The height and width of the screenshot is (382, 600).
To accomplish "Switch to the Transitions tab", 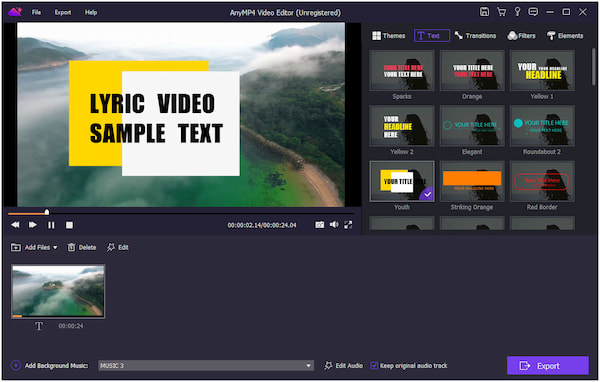I will click(475, 36).
